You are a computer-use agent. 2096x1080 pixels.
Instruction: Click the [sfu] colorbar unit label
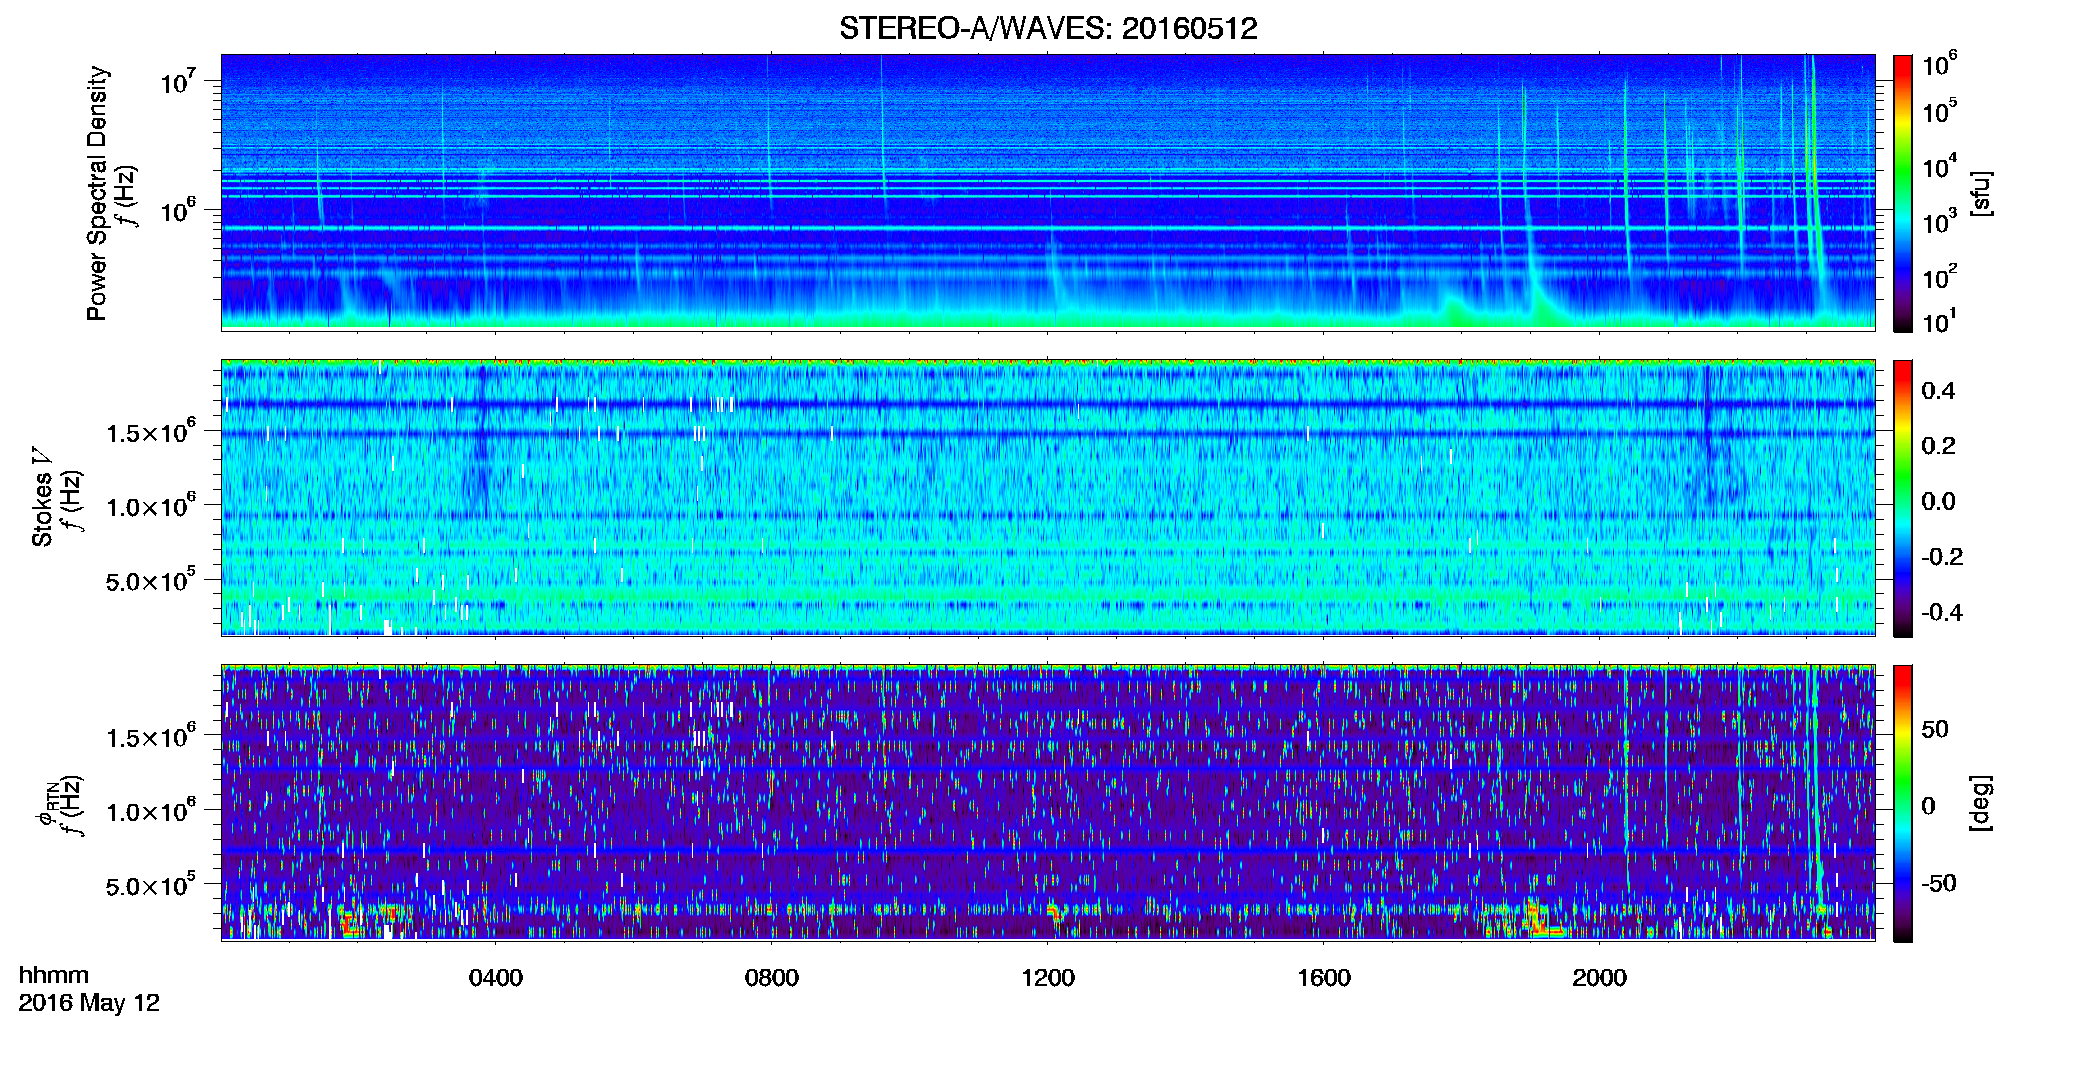(1980, 193)
